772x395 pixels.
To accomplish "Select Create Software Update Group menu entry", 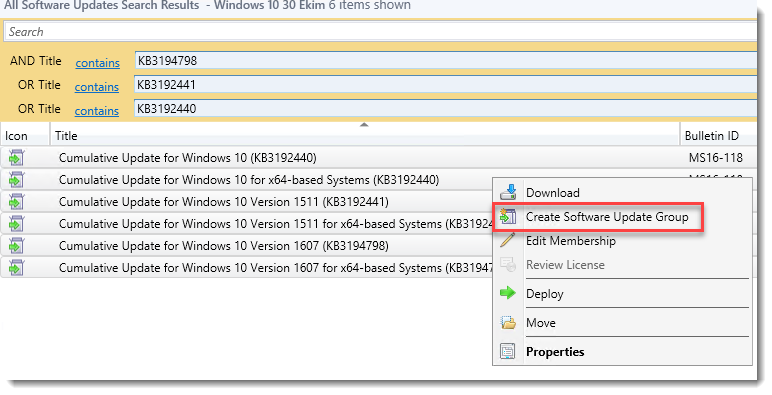I will pyautogui.click(x=607, y=217).
